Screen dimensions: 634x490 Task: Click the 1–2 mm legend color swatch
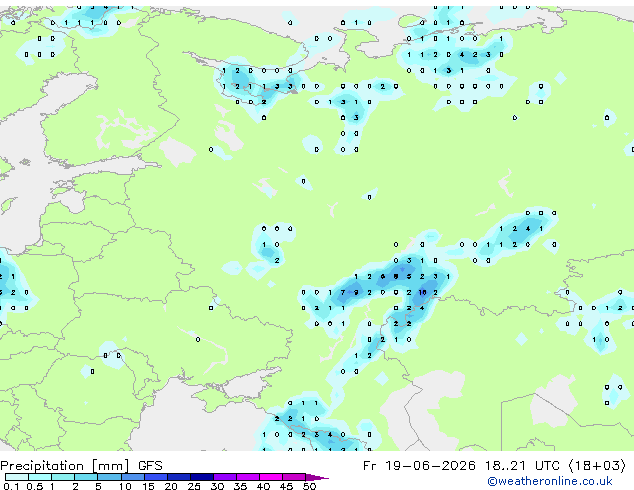[63, 477]
